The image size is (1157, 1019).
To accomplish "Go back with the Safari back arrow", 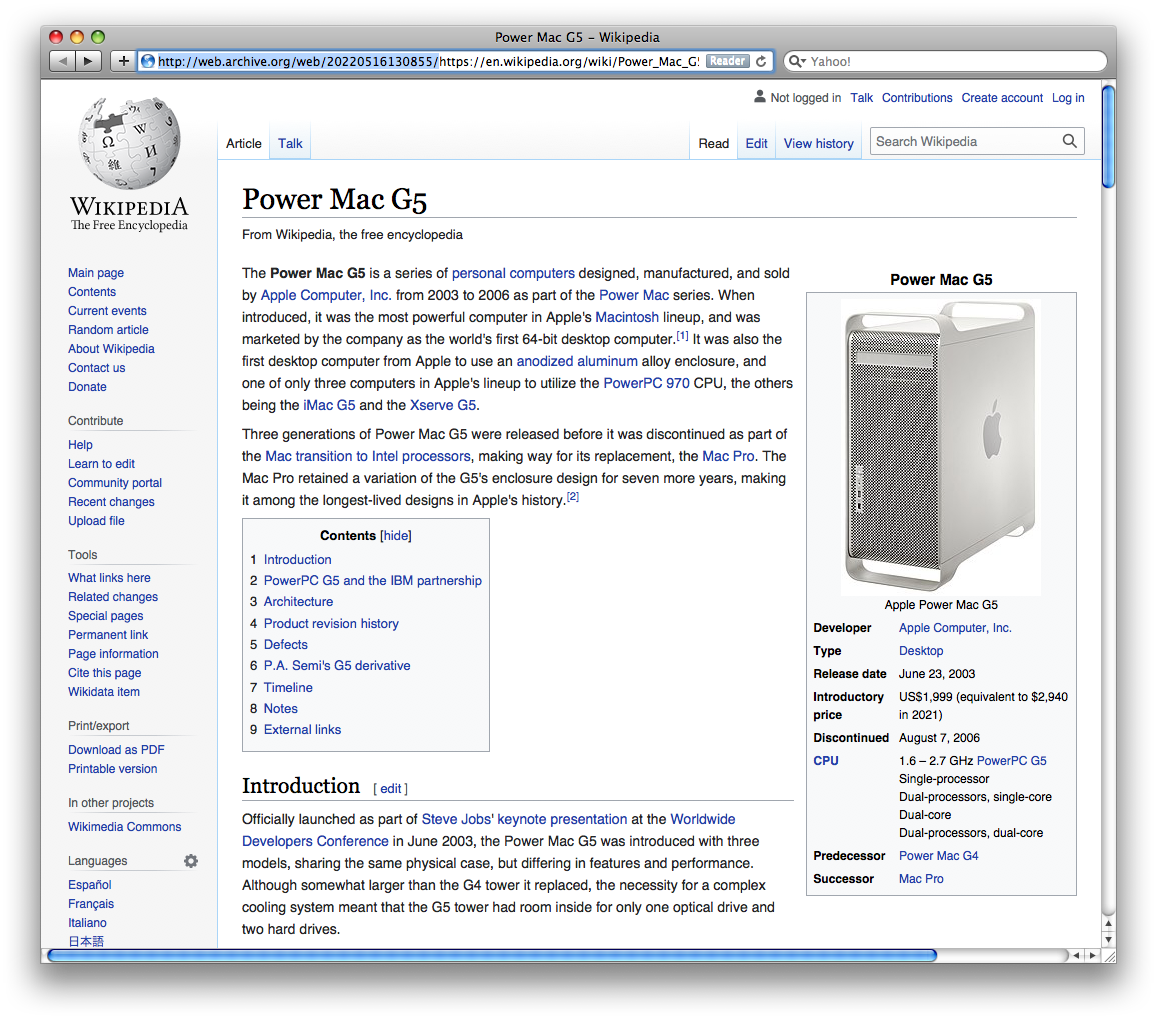I will tap(63, 61).
